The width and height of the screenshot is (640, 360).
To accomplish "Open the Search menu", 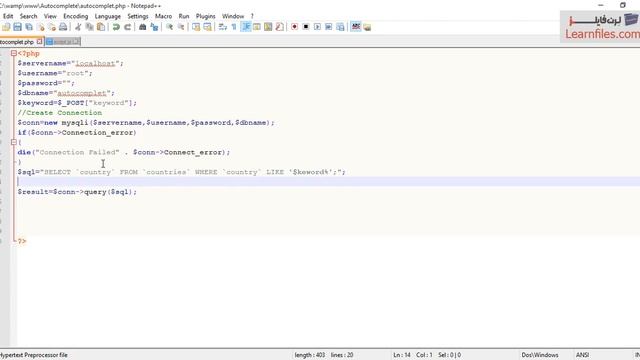I will point(29,16).
